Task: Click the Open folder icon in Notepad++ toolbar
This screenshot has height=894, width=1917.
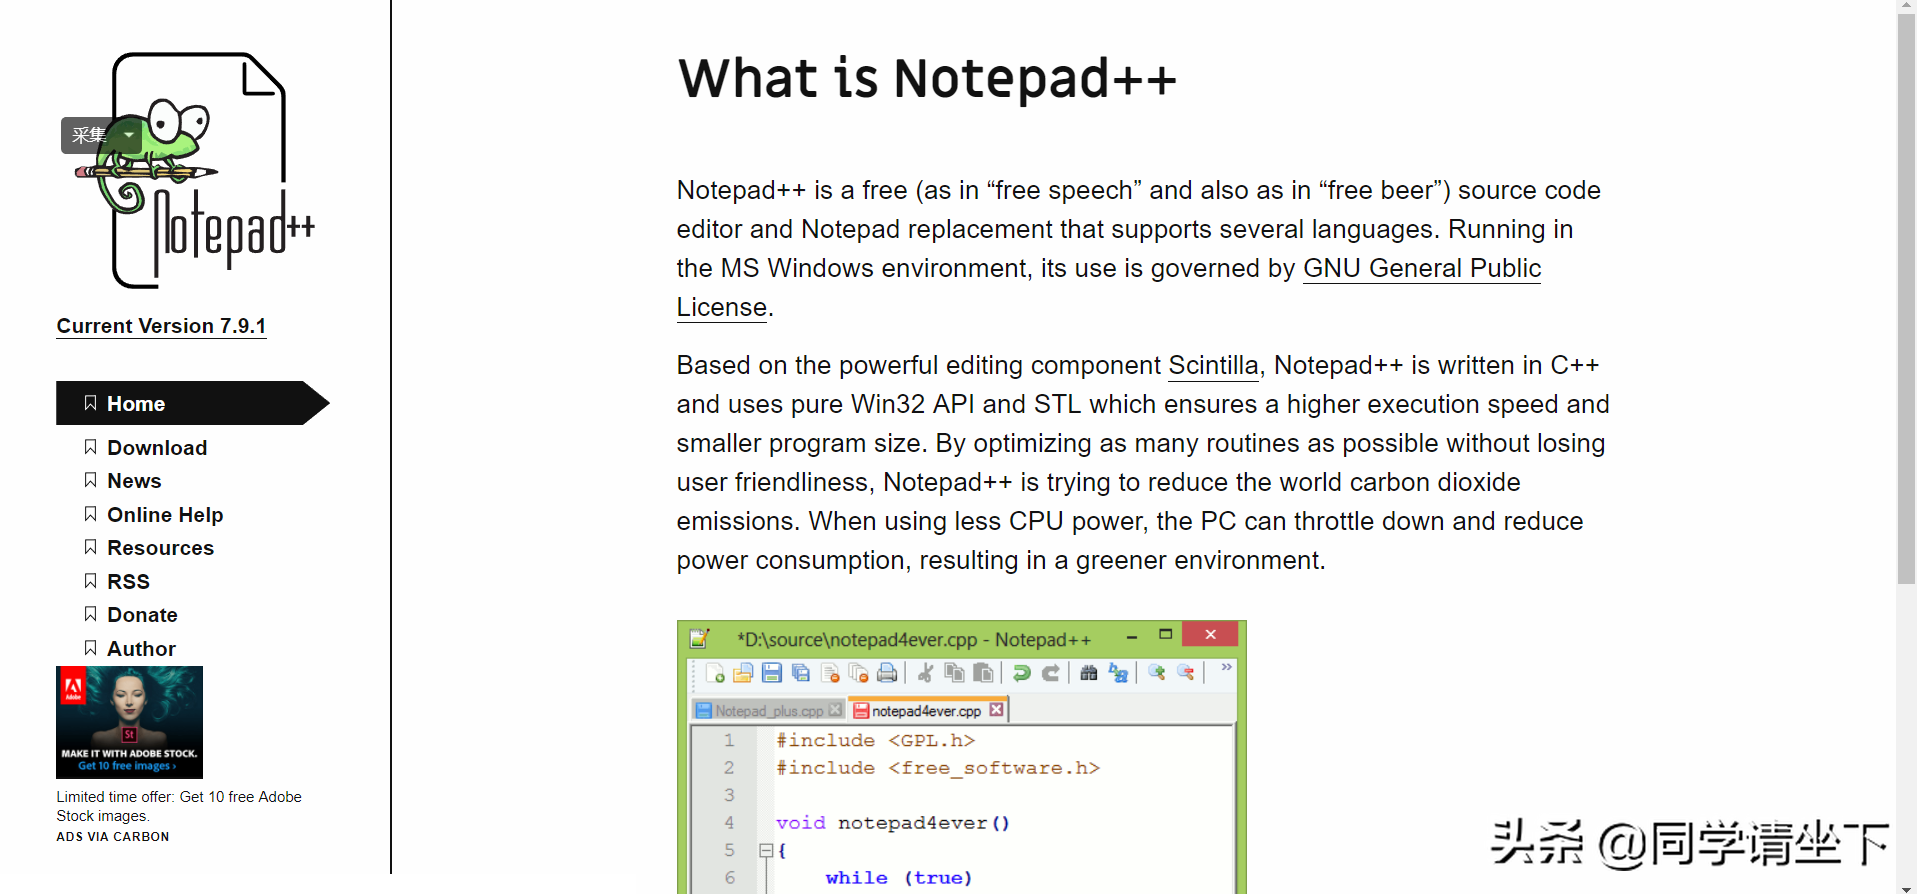Action: (x=743, y=673)
